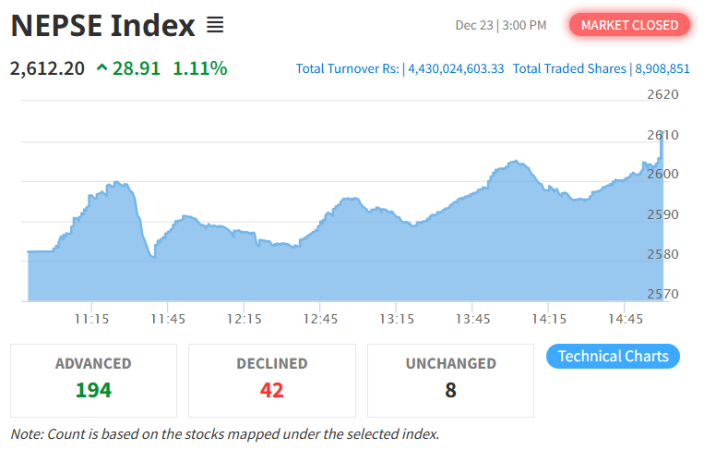Image resolution: width=704 pixels, height=450 pixels.
Task: Click the green up-arrow change indicator
Action: click(x=102, y=69)
